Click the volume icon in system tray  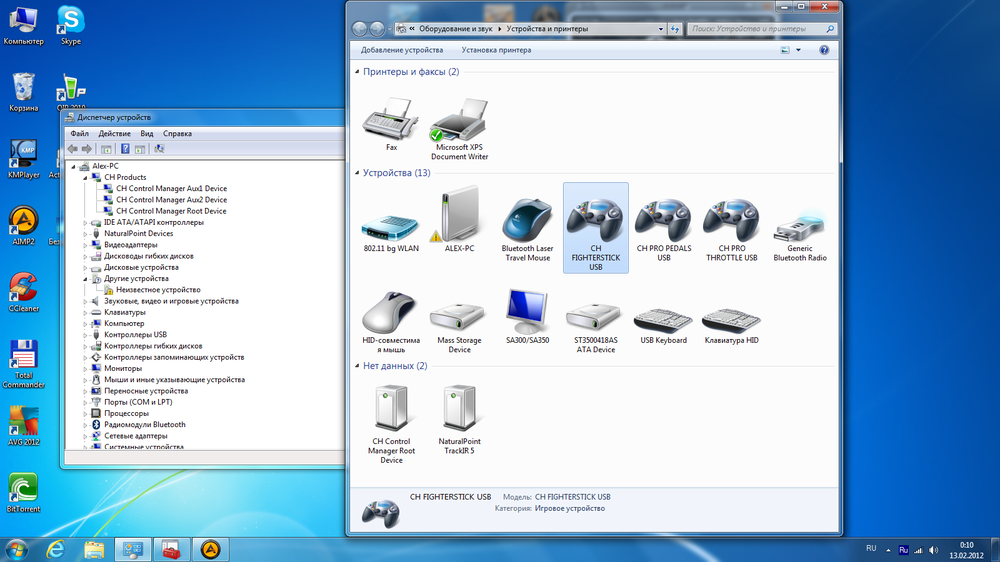tap(933, 550)
